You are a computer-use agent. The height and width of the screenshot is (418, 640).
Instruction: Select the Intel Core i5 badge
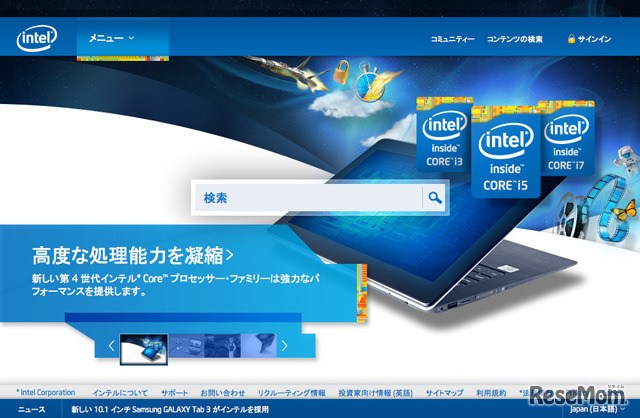point(506,152)
